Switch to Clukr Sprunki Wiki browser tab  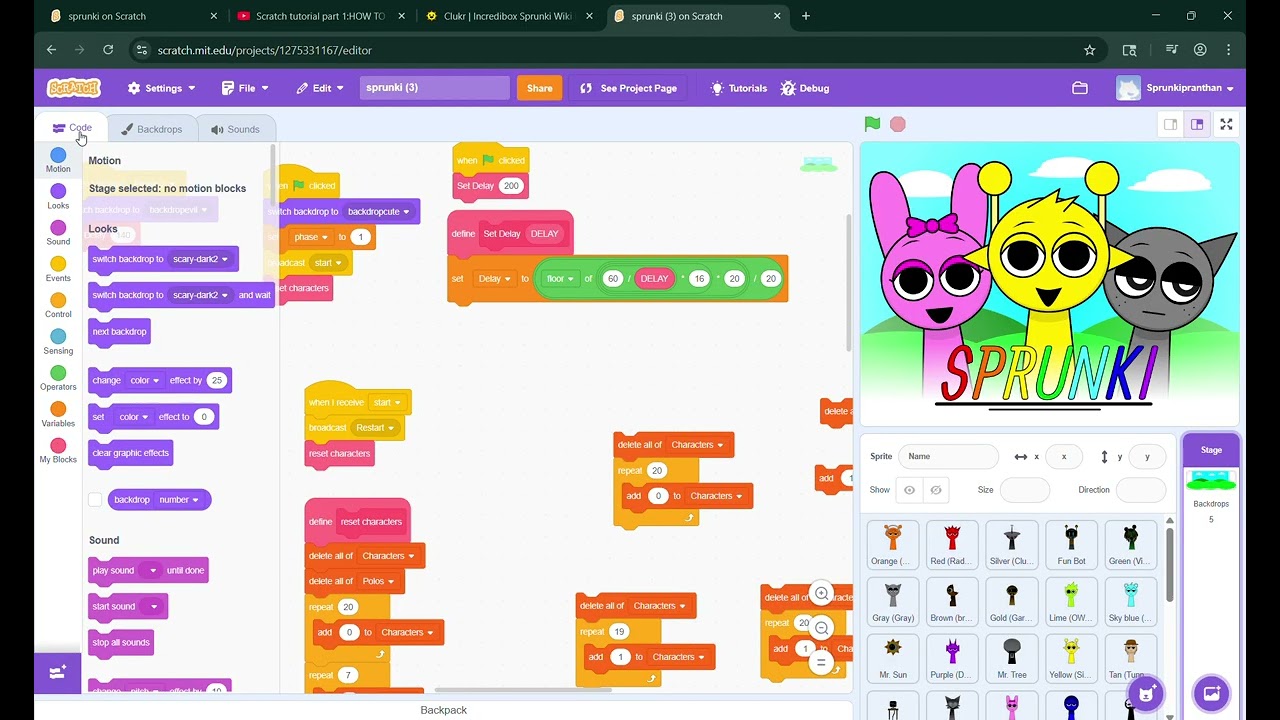[508, 16]
